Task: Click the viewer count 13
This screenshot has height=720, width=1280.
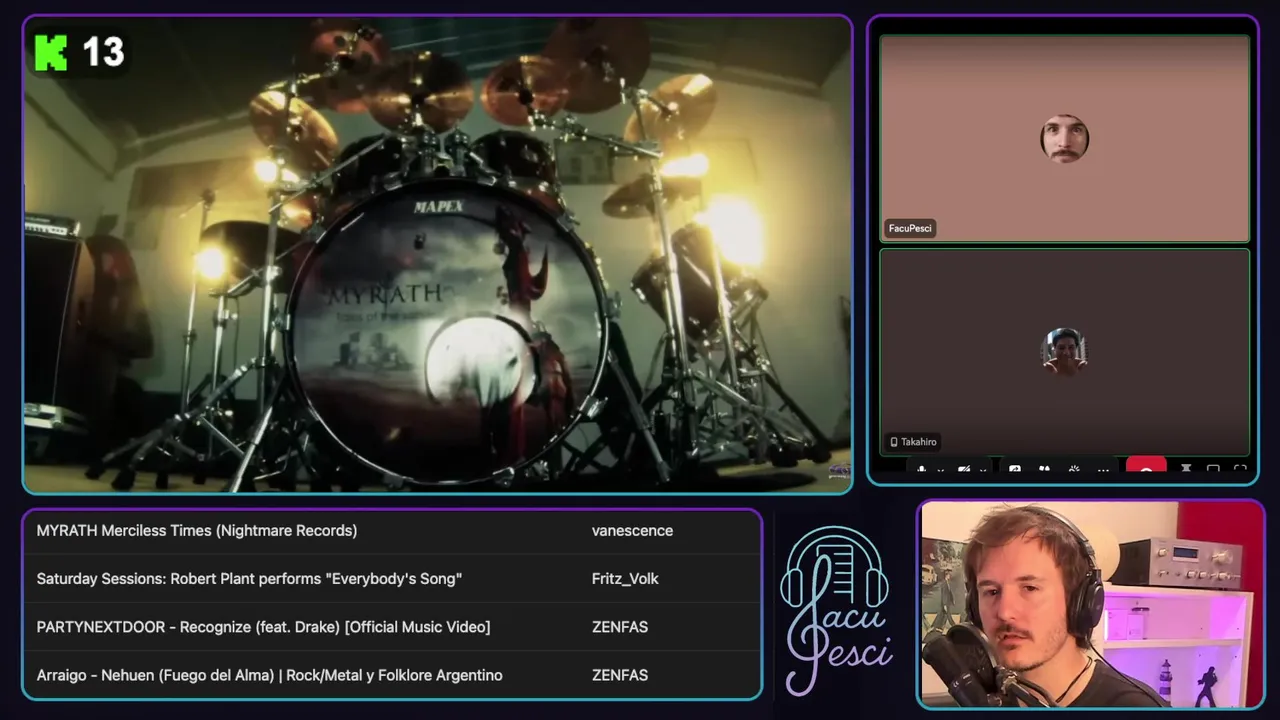Action: coord(103,52)
